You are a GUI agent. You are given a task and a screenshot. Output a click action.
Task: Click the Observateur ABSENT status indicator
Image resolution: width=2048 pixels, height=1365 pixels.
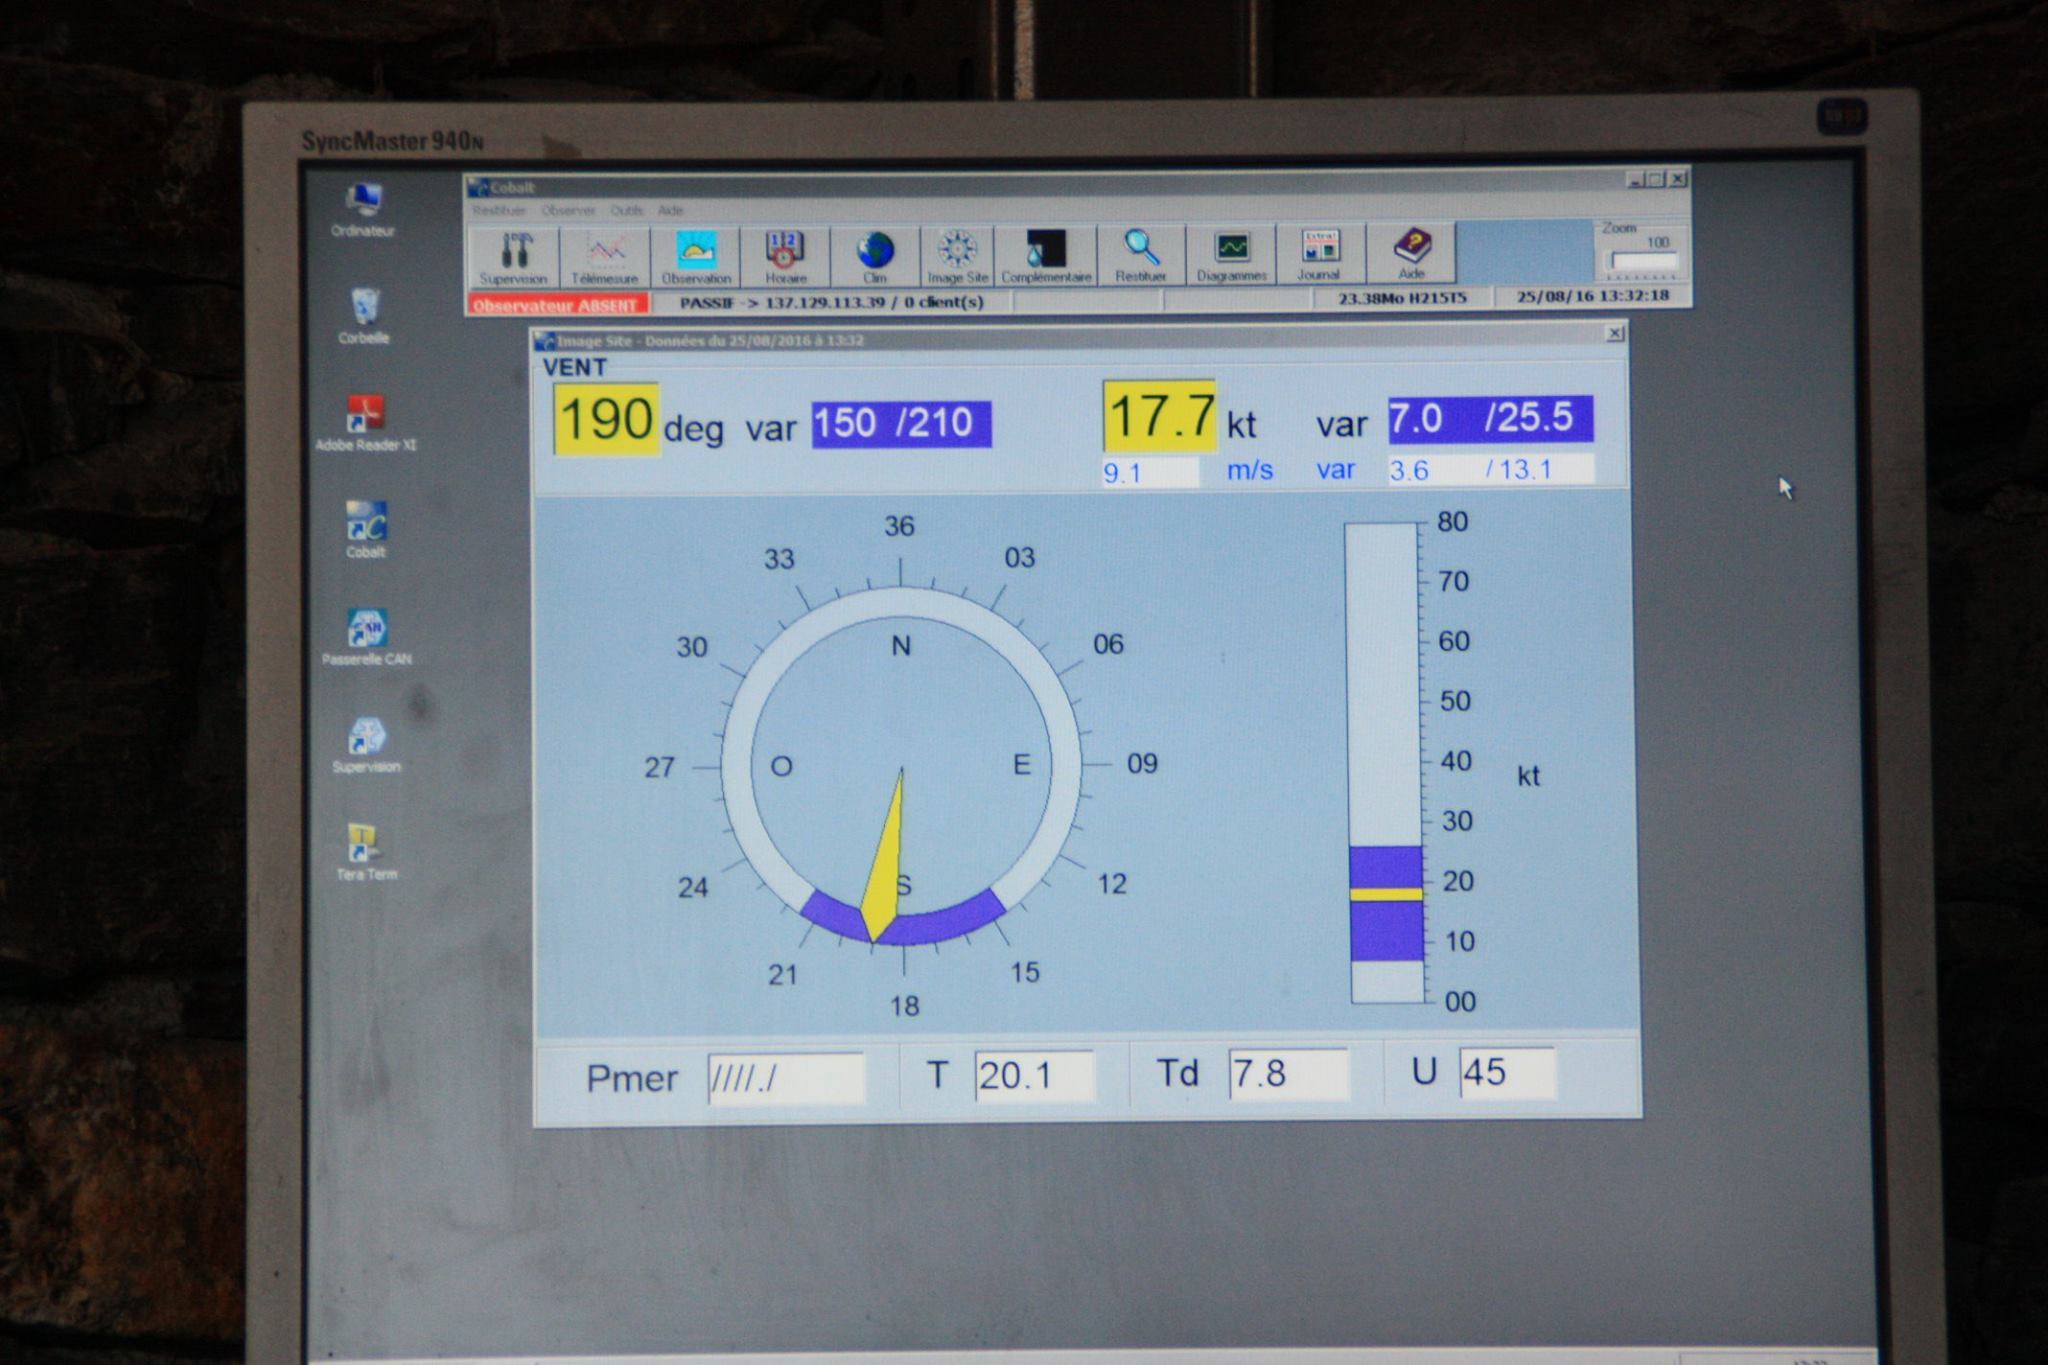pyautogui.click(x=557, y=304)
